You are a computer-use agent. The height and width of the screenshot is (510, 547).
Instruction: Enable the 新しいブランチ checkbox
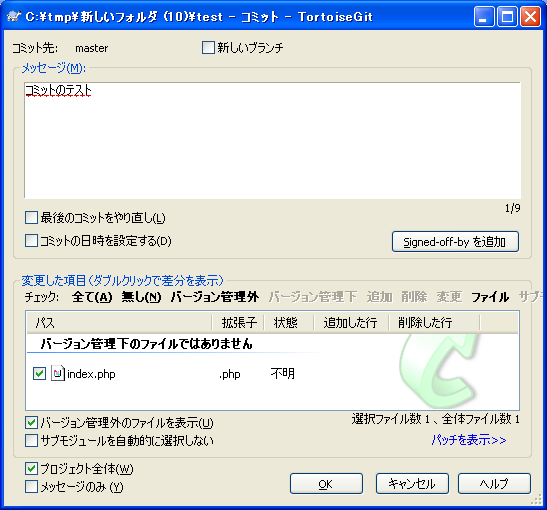208,47
